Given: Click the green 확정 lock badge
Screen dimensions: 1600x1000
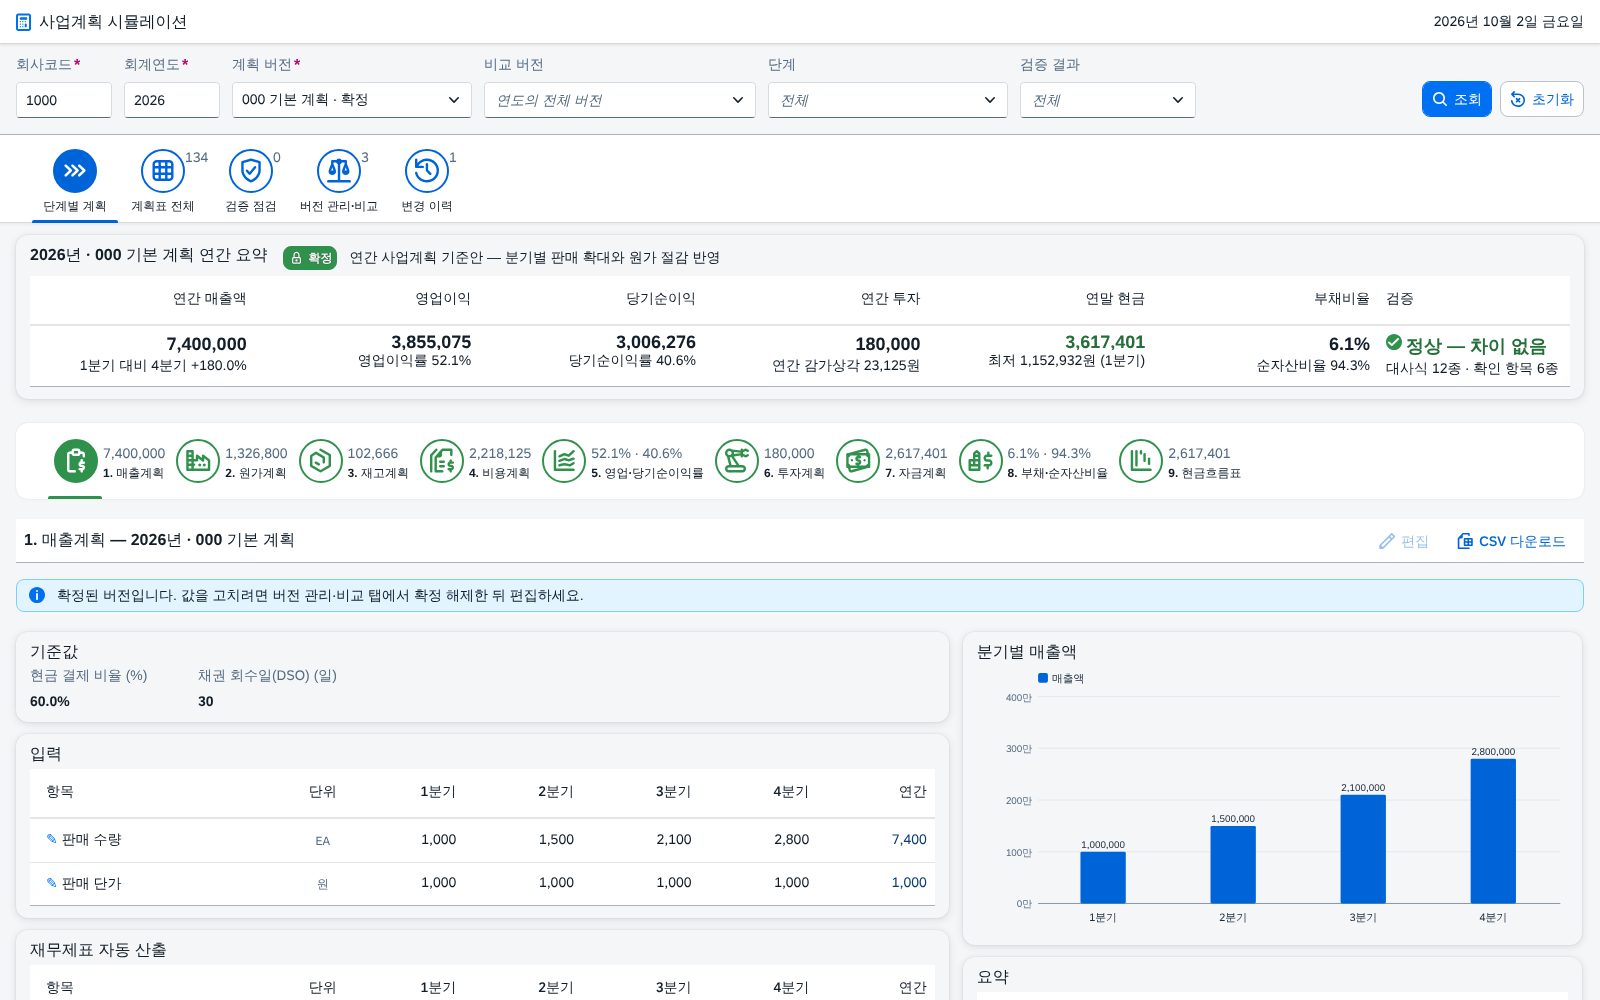Looking at the screenshot, I should coord(310,258).
